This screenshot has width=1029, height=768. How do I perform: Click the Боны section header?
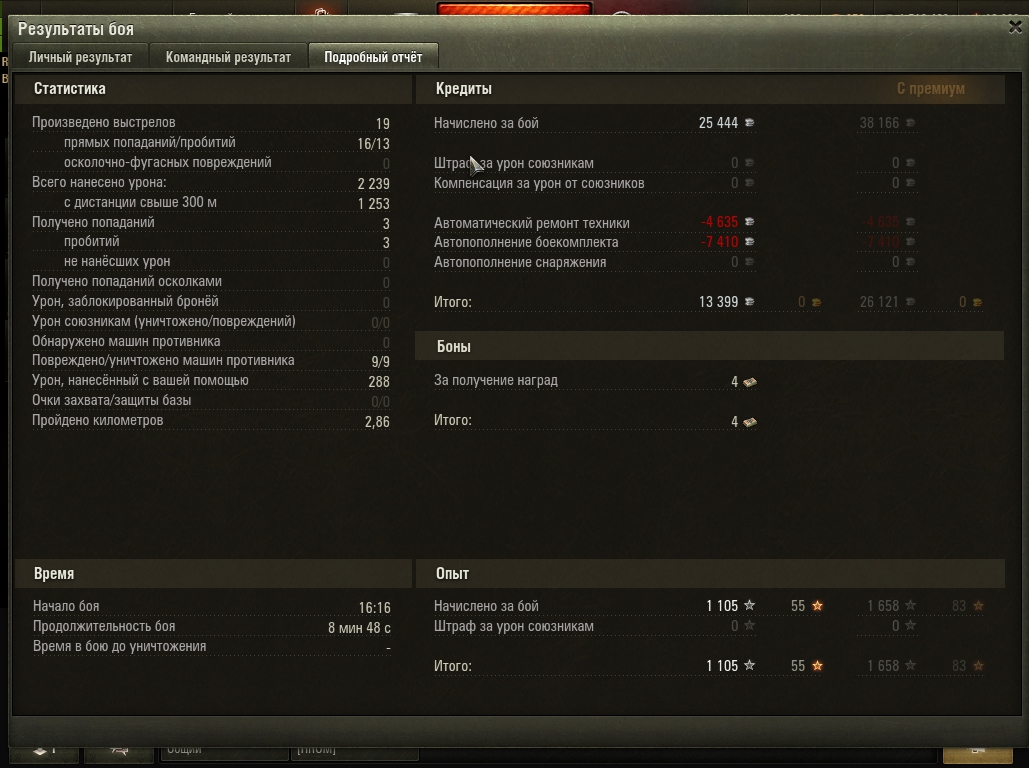click(453, 347)
